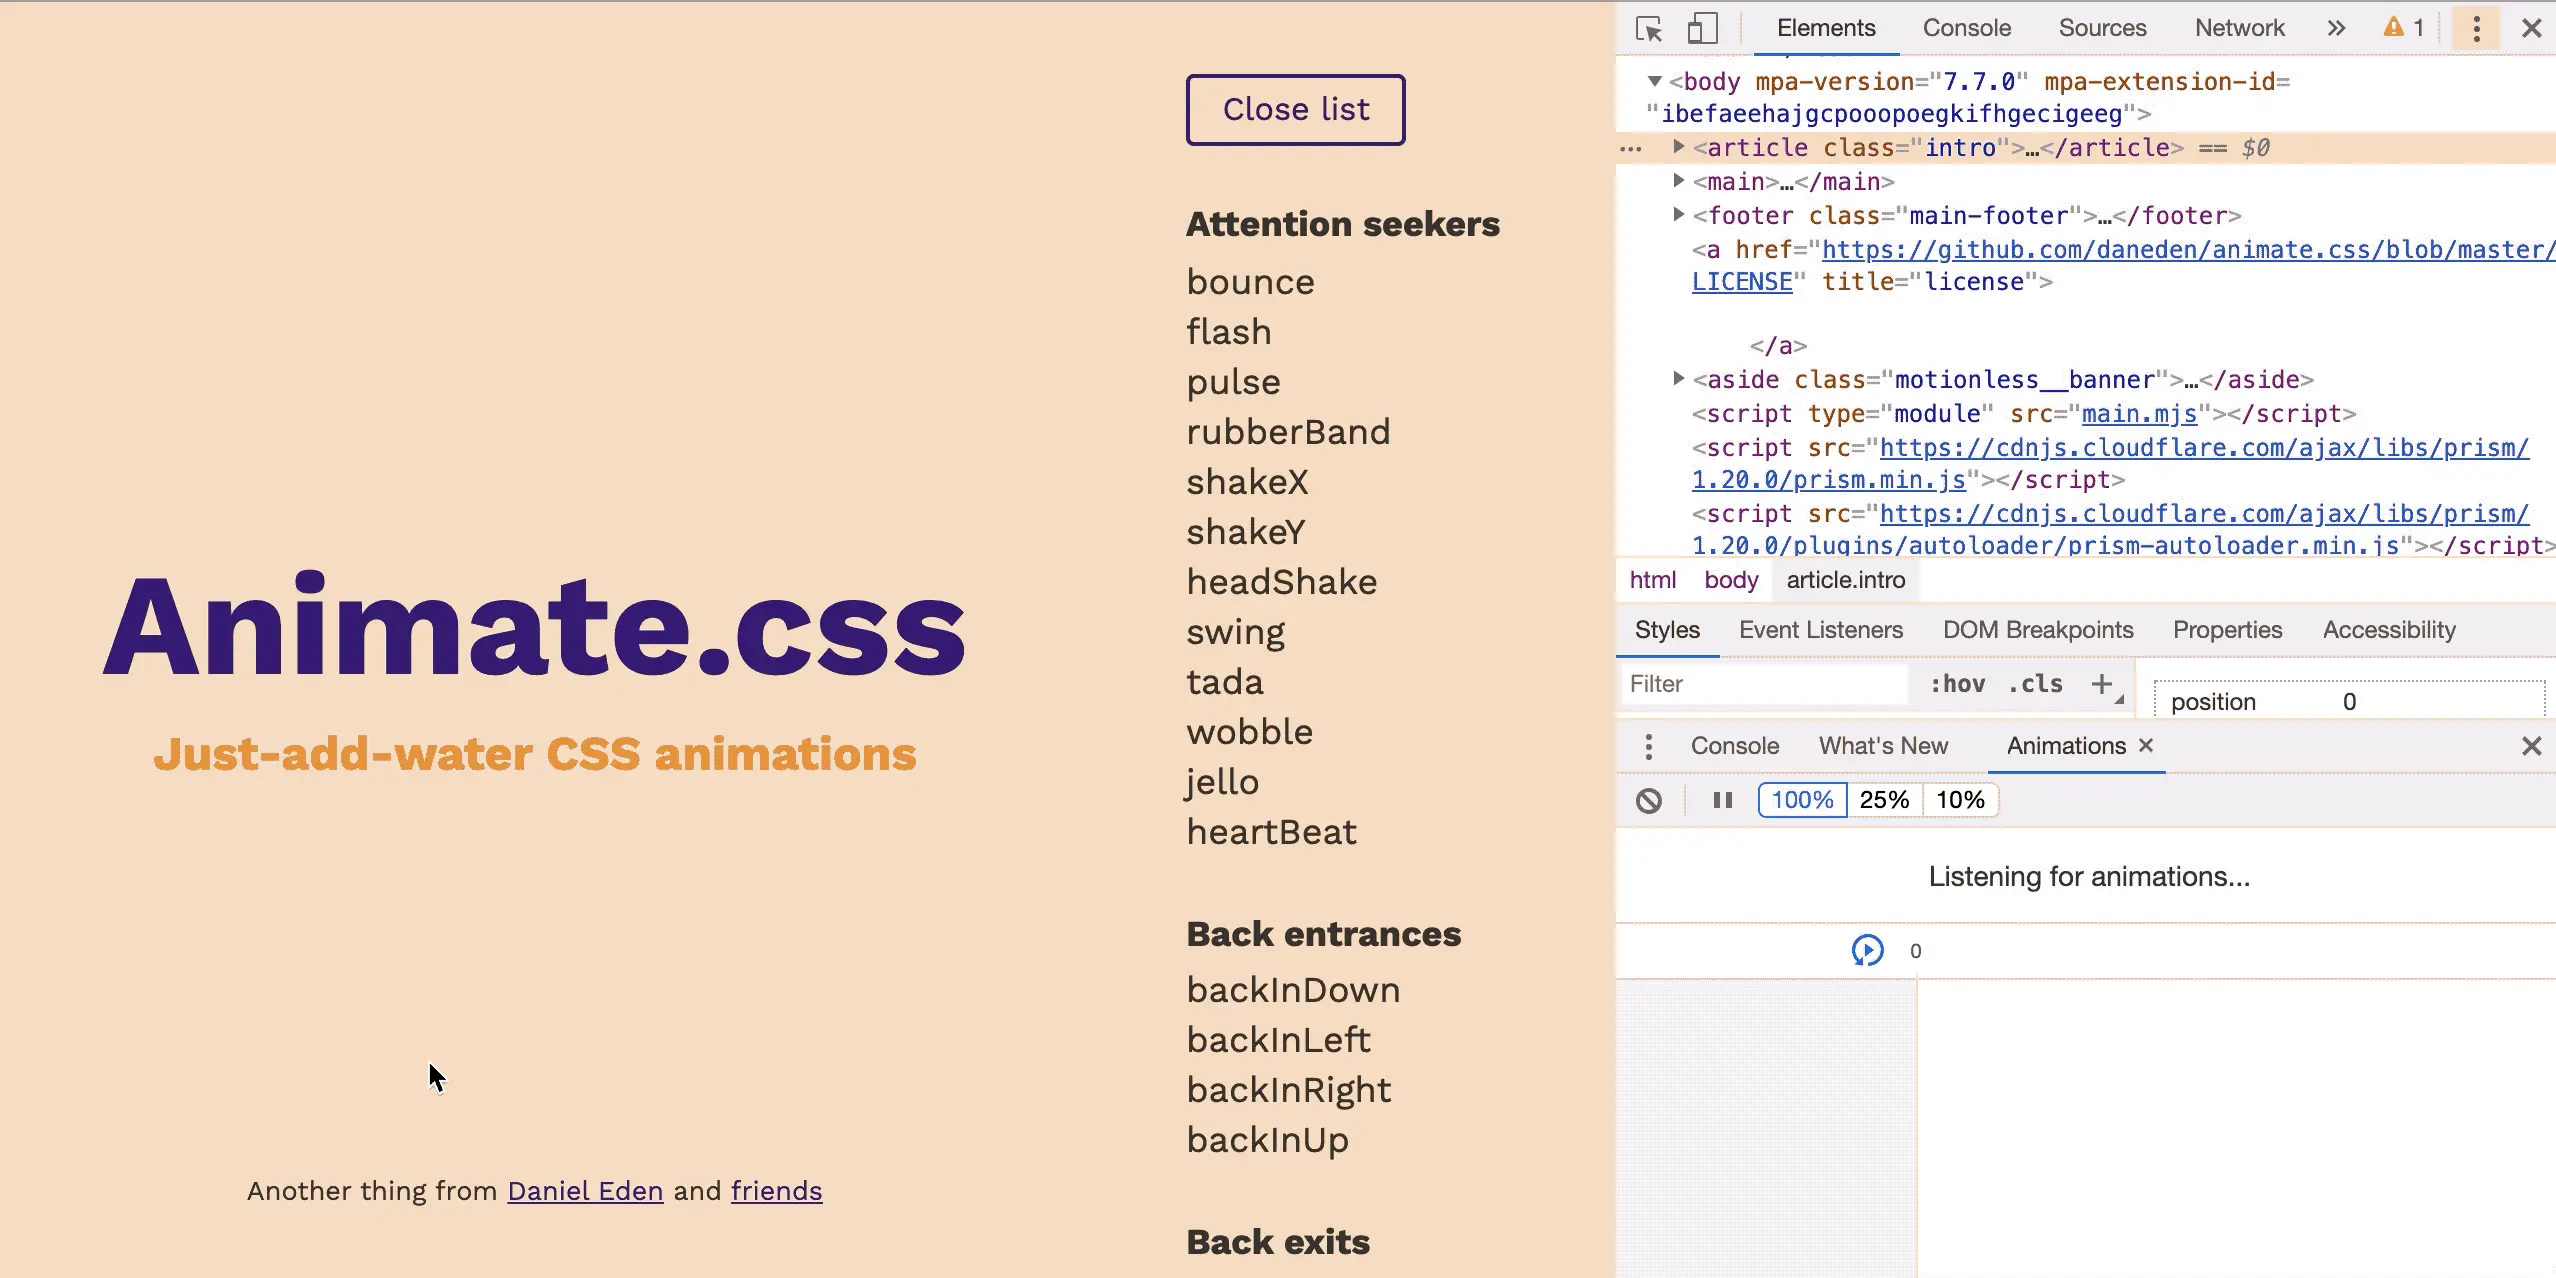Switch to the Styles pane tab

coord(1667,630)
